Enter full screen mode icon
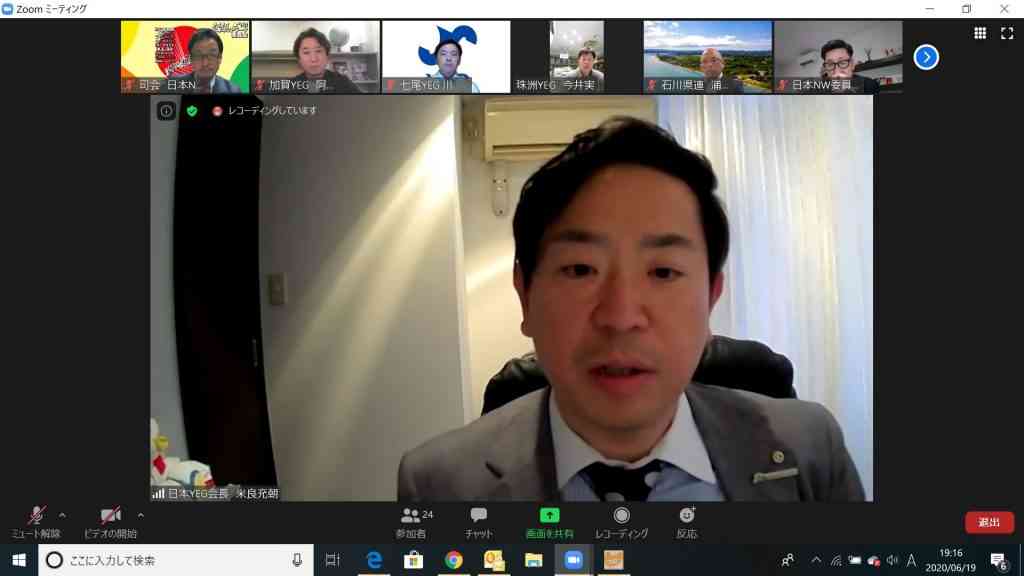 click(1007, 33)
